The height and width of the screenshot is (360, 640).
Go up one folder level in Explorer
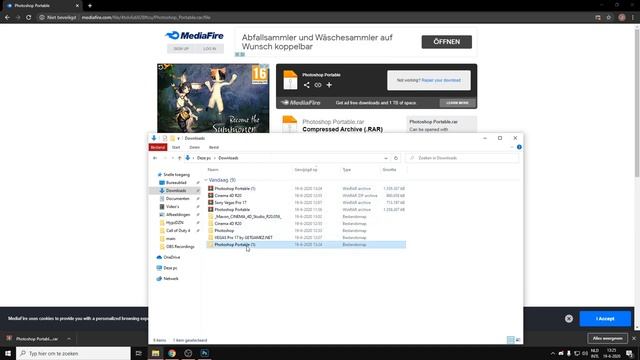(180, 158)
